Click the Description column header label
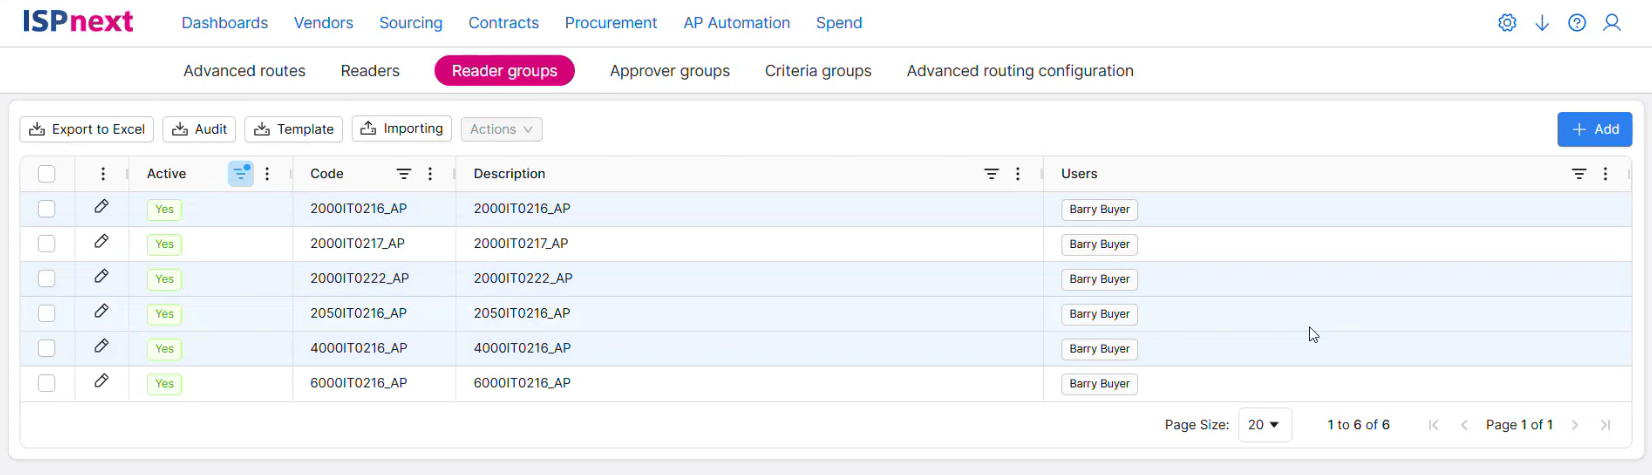 (x=510, y=174)
